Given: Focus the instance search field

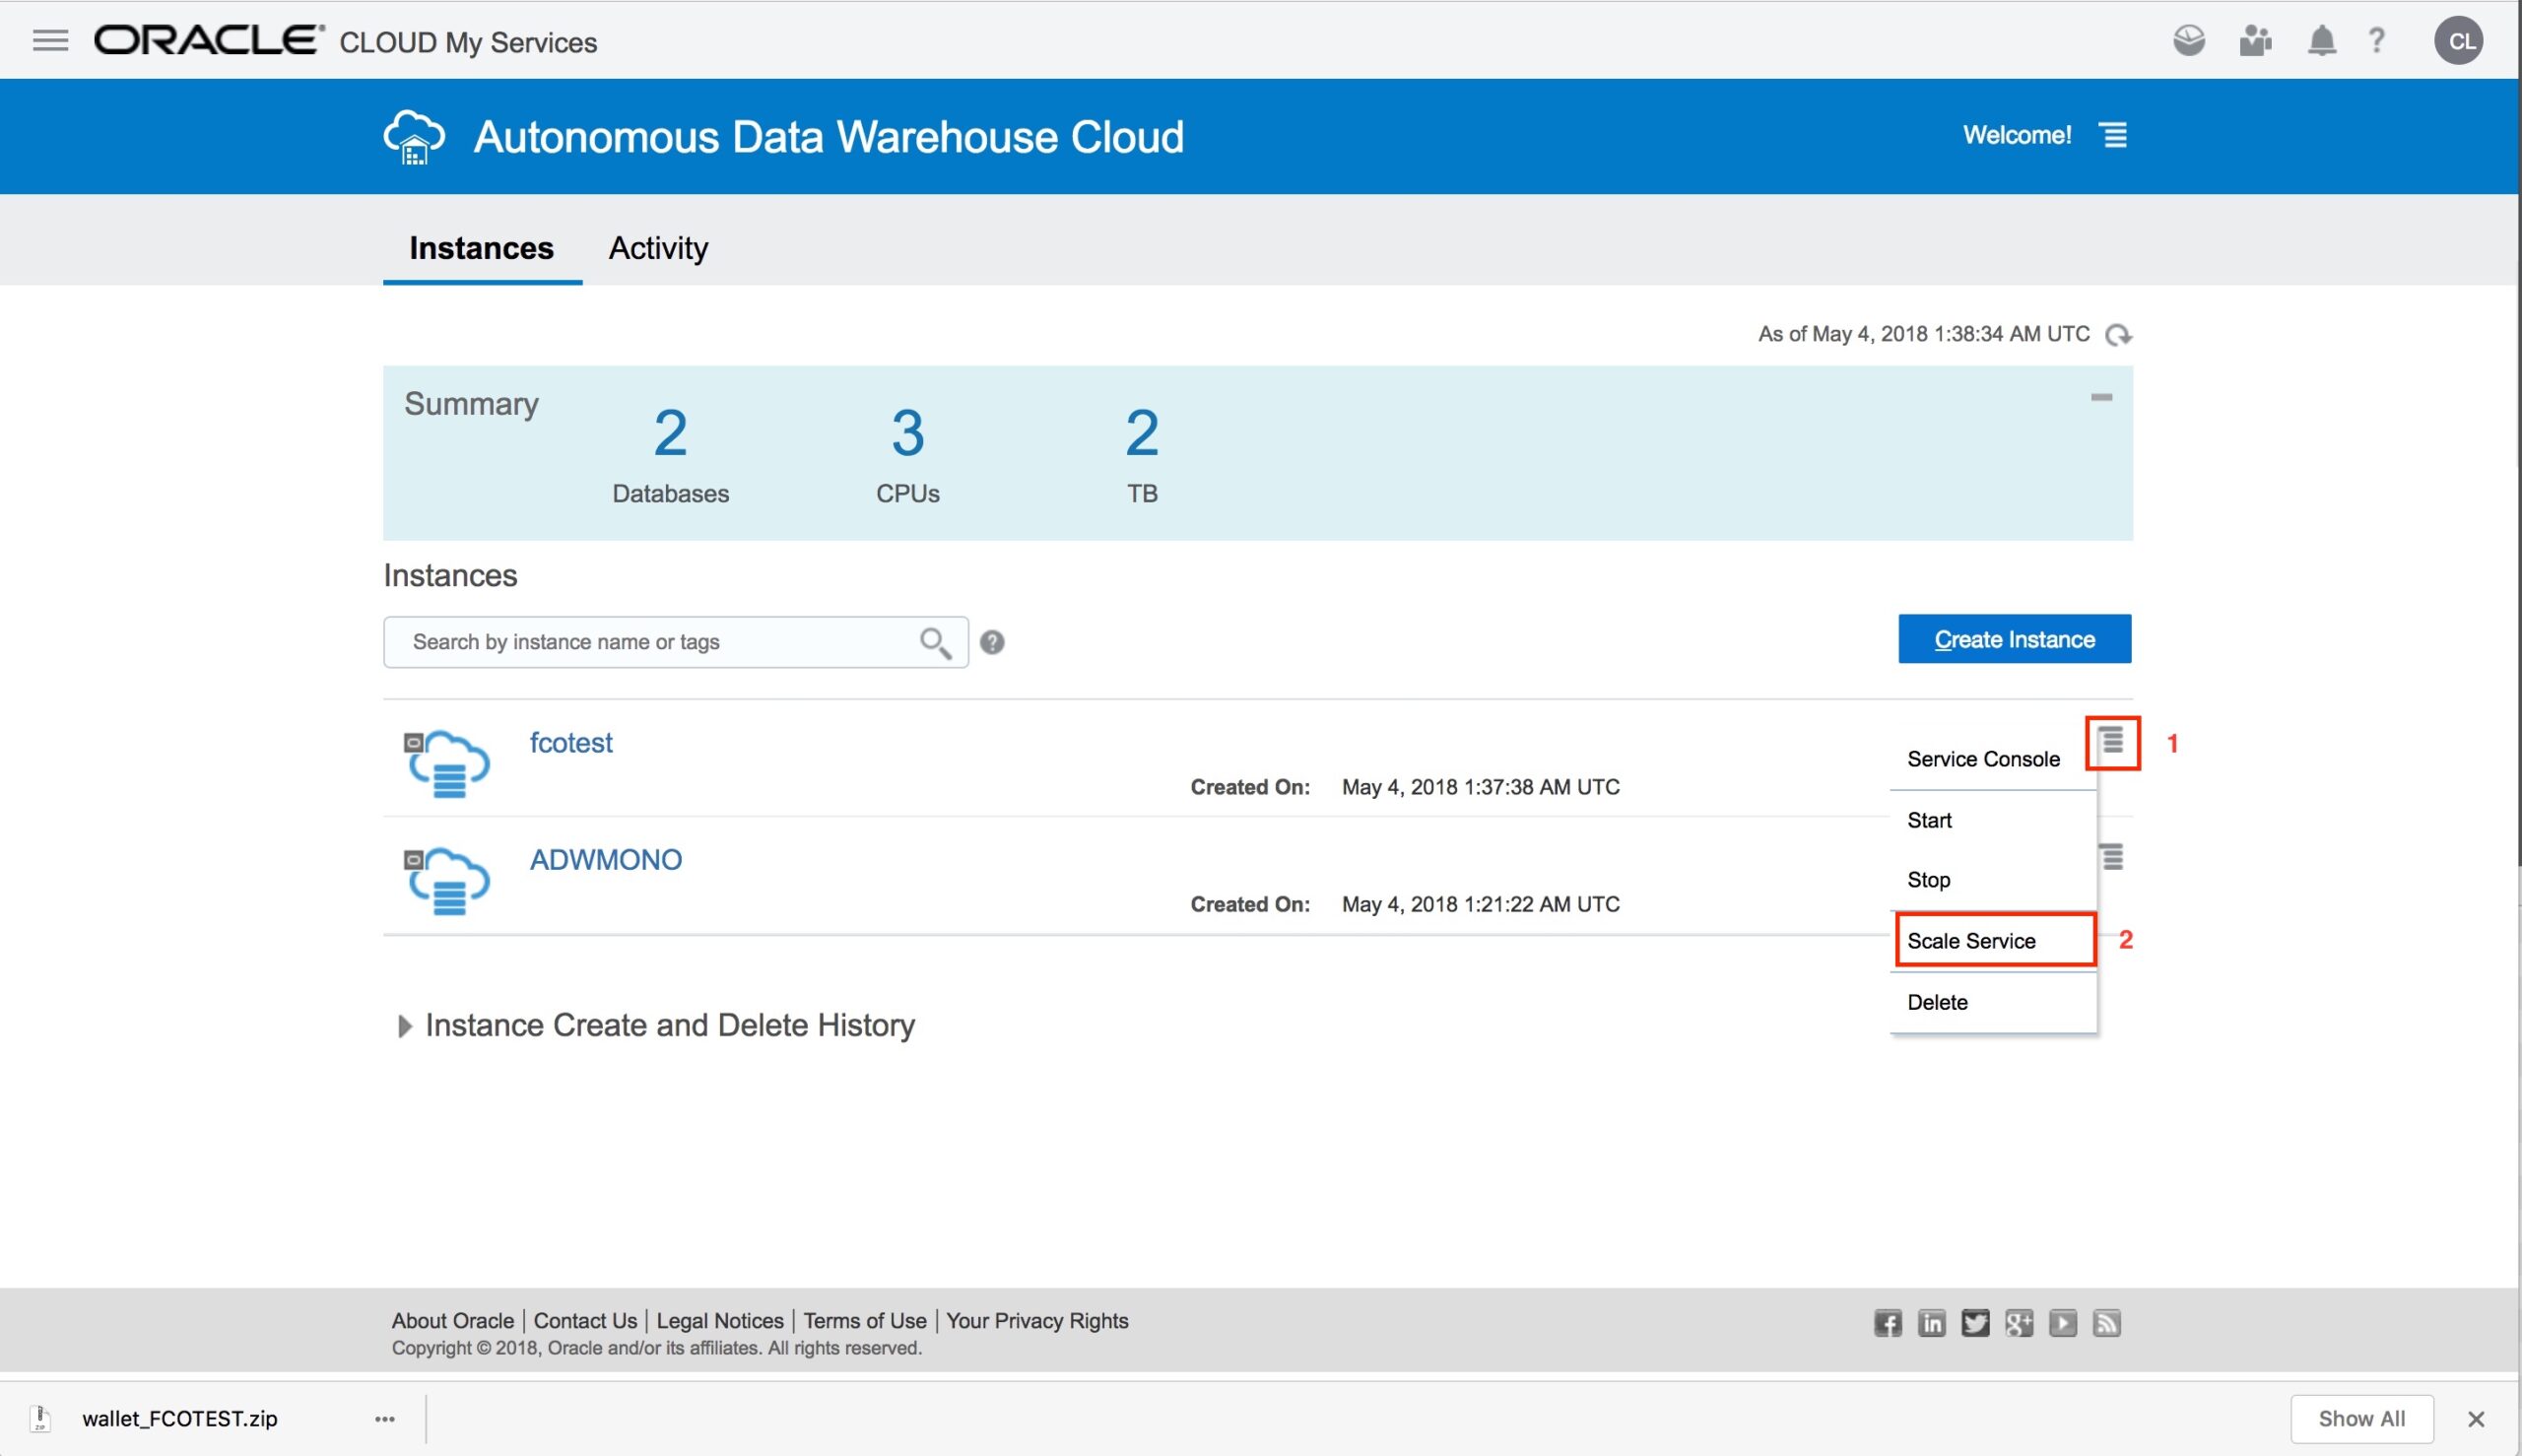Looking at the screenshot, I should (650, 643).
